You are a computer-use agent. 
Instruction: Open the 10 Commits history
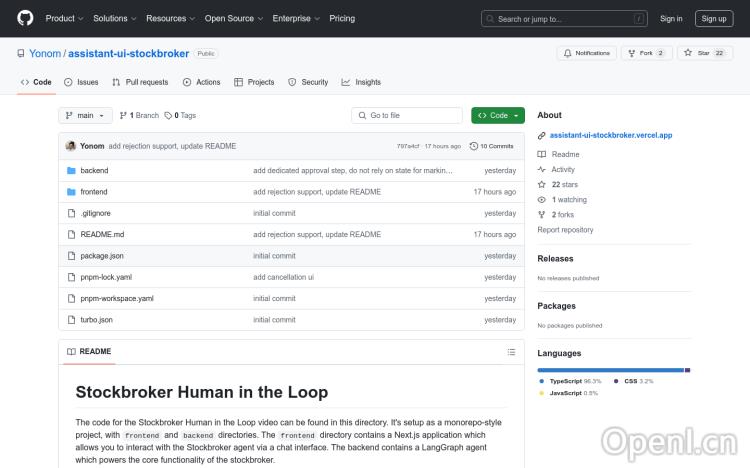492,146
